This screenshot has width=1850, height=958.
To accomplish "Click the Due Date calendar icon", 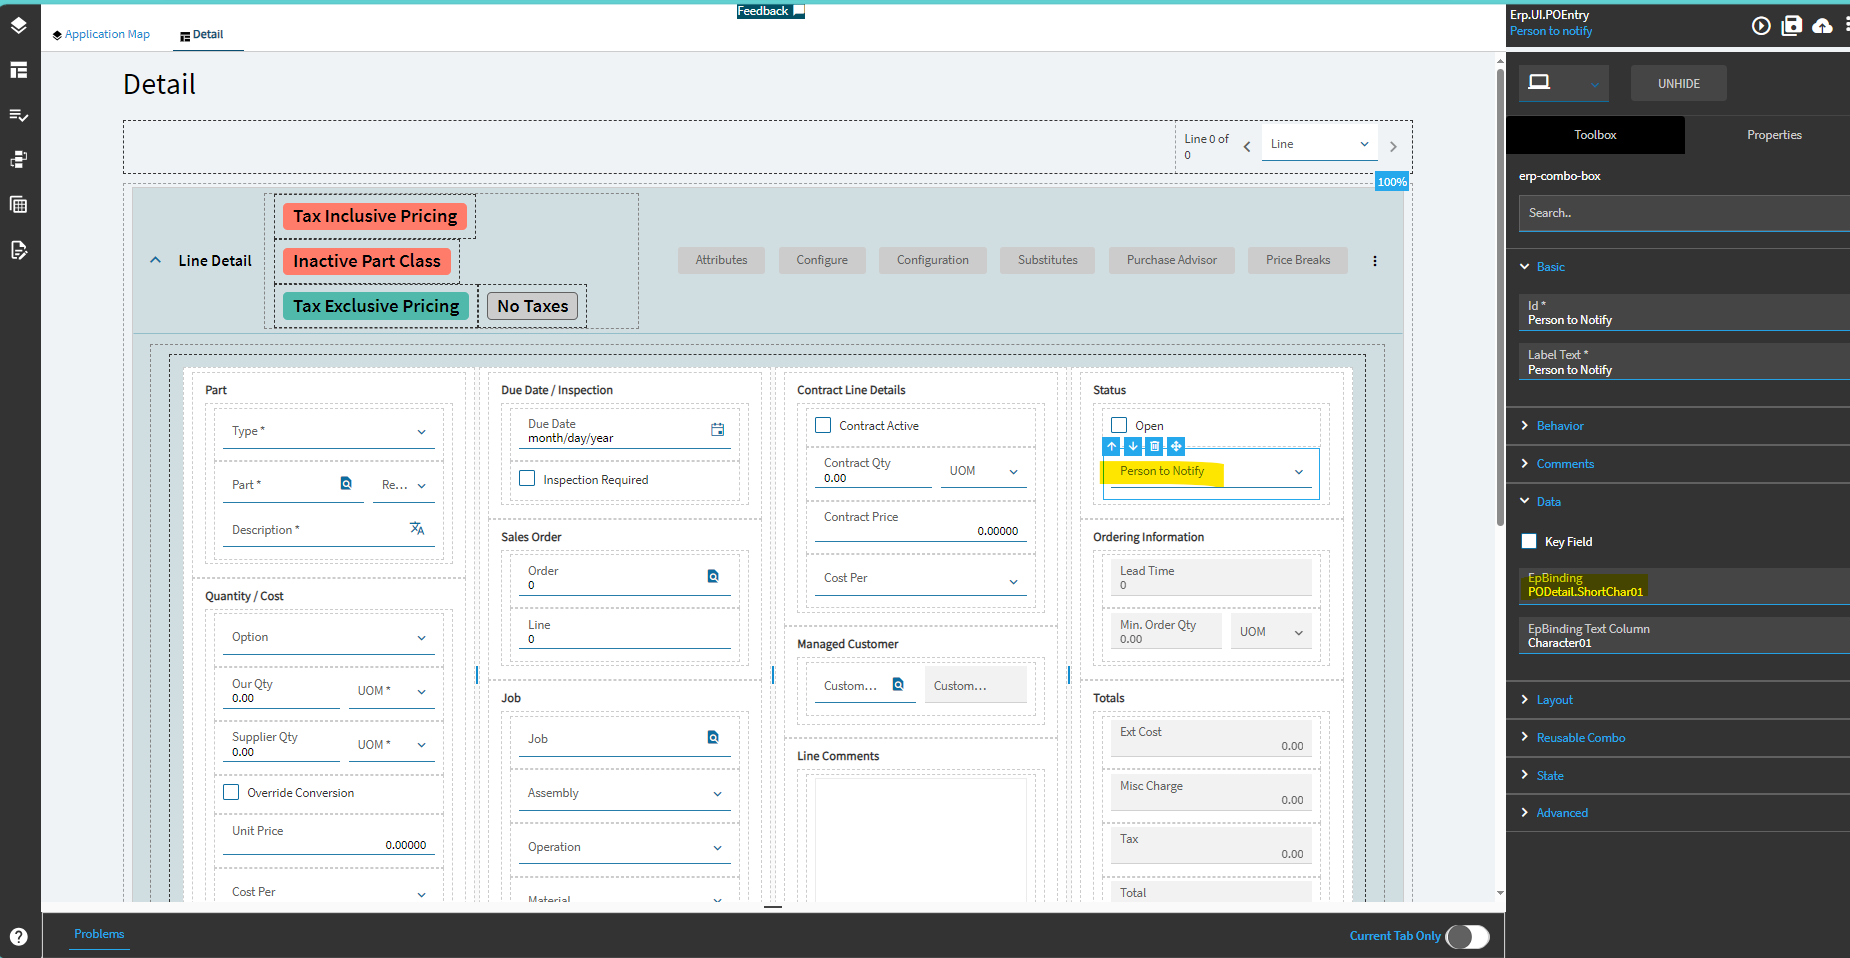I will pos(718,430).
